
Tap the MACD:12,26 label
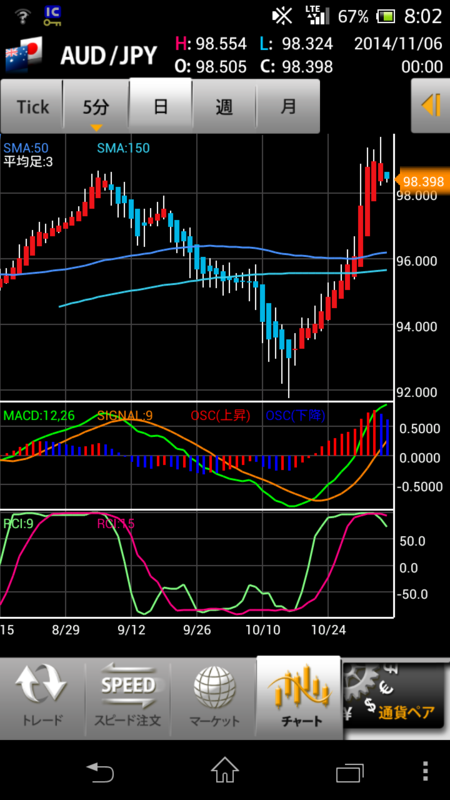coord(39,415)
